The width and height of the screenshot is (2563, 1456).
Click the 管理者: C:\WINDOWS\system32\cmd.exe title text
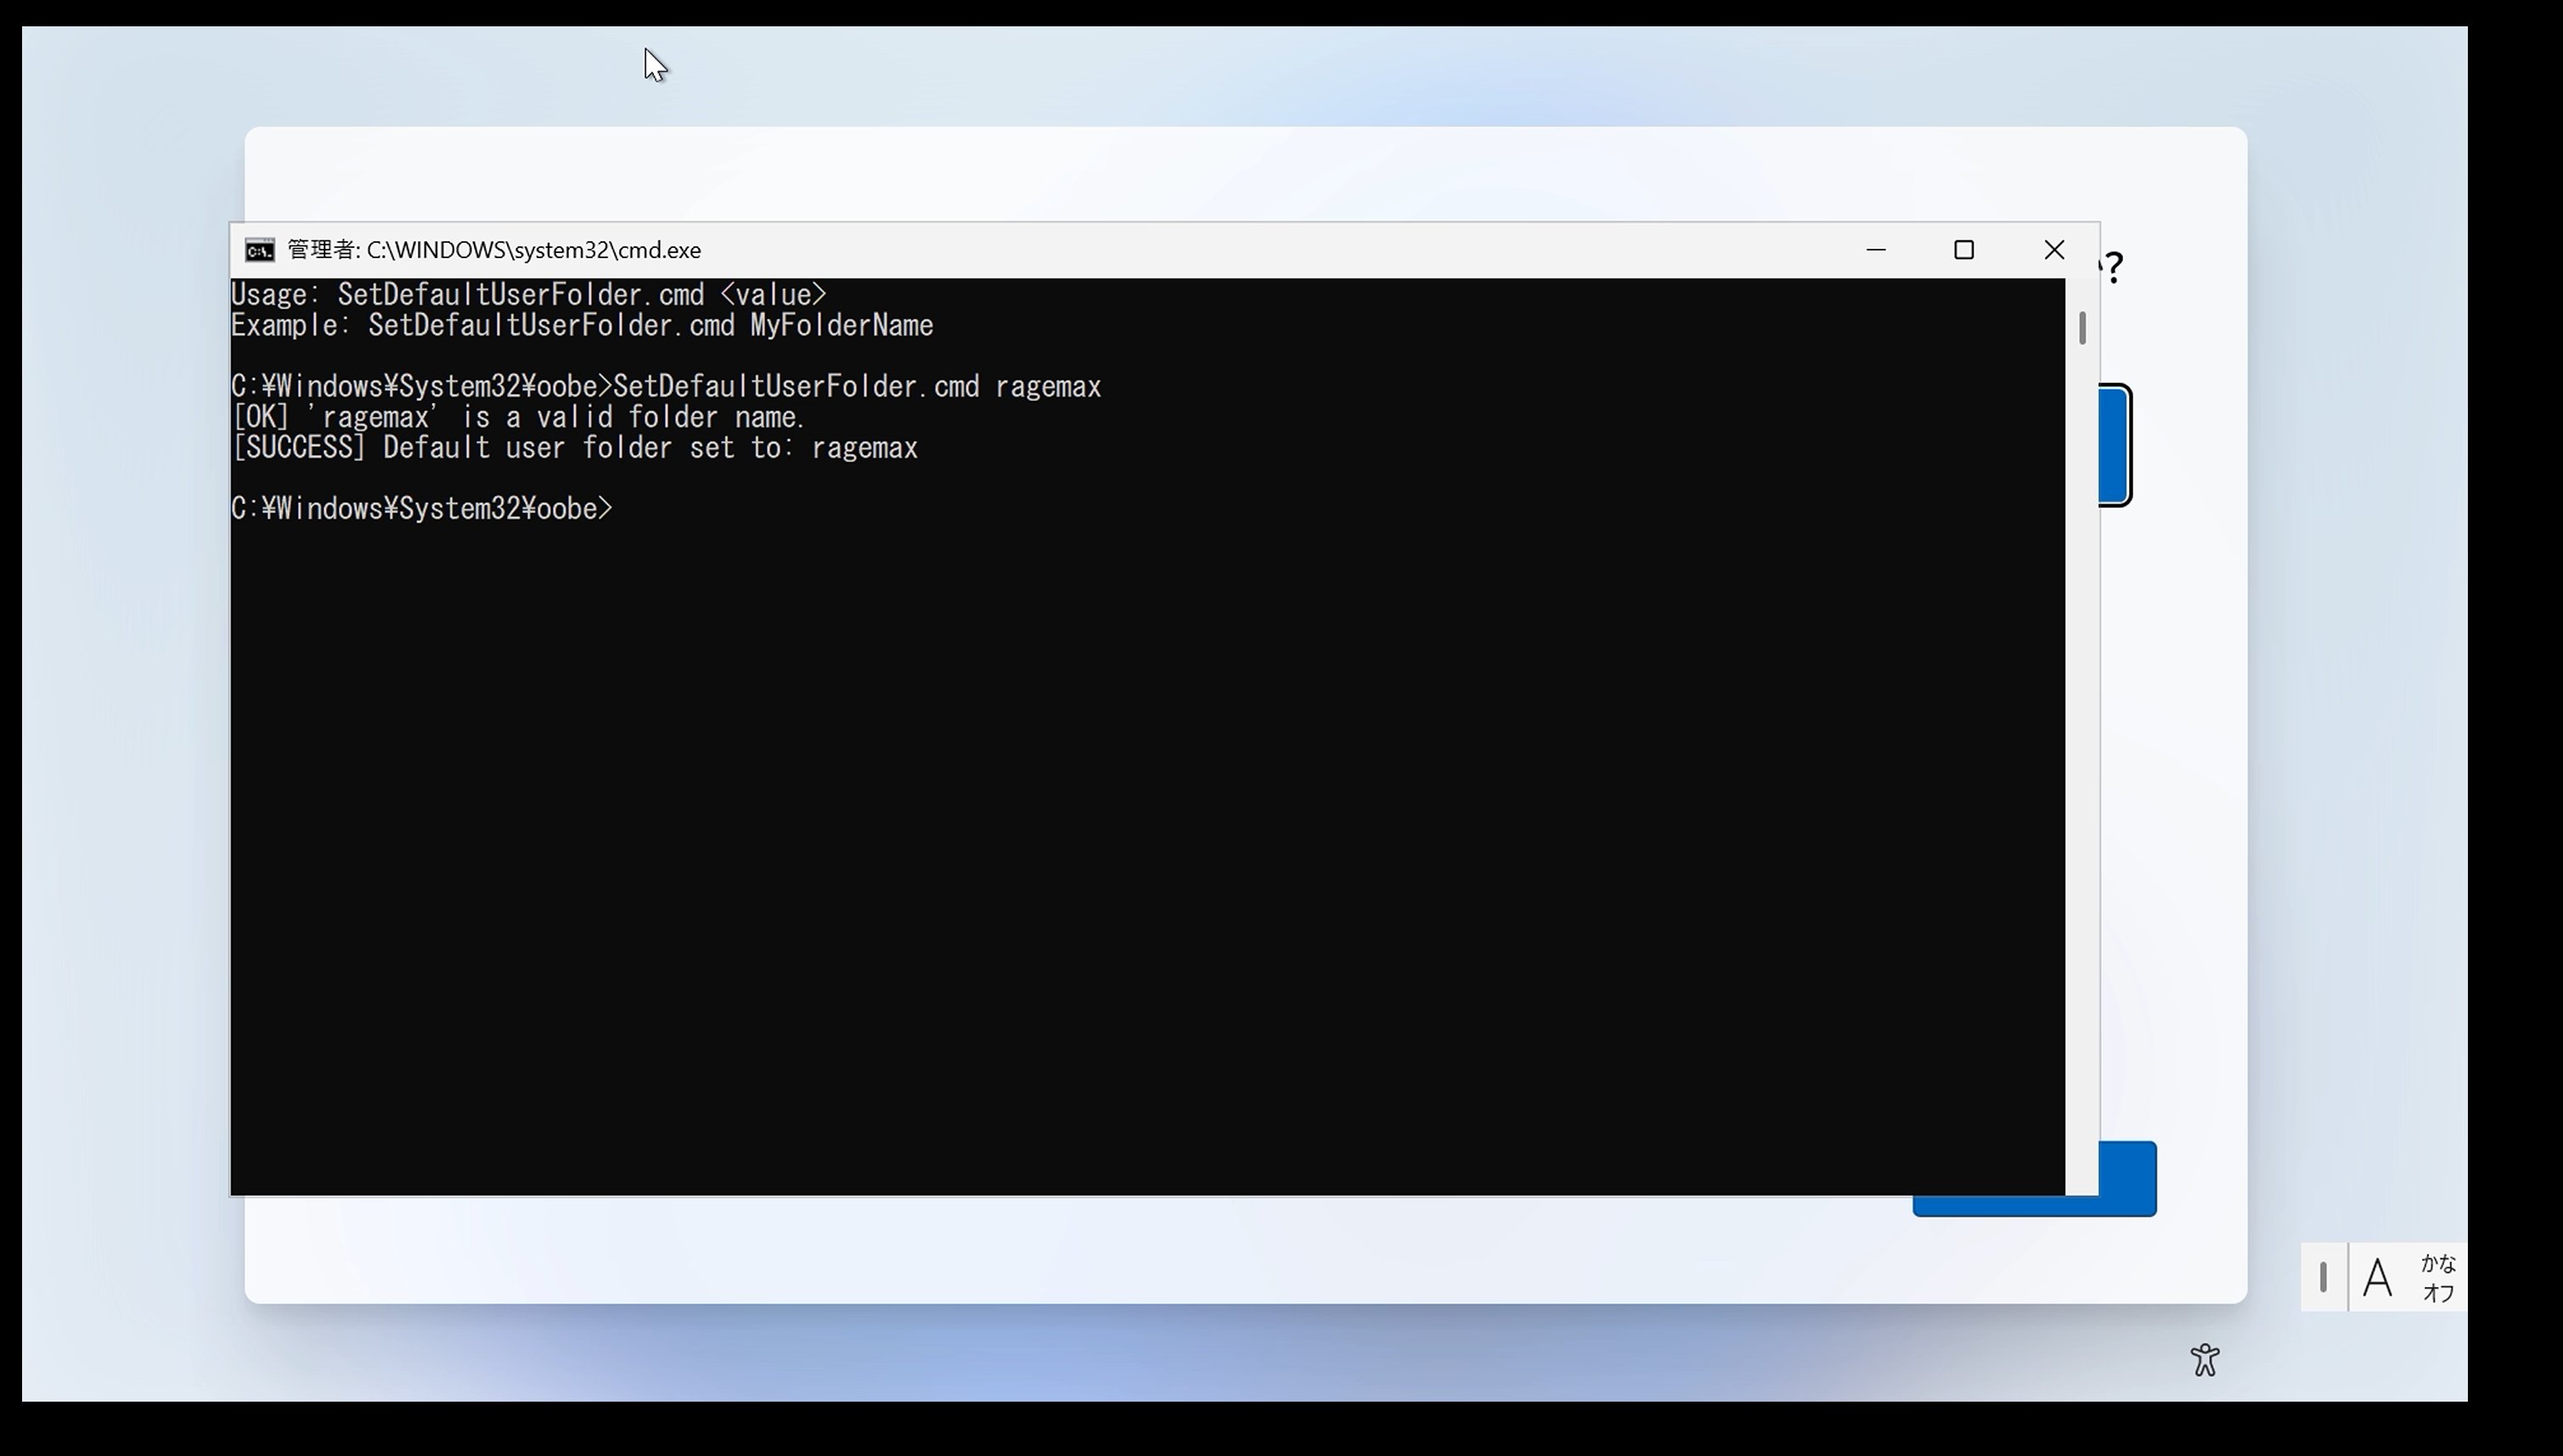(x=494, y=250)
